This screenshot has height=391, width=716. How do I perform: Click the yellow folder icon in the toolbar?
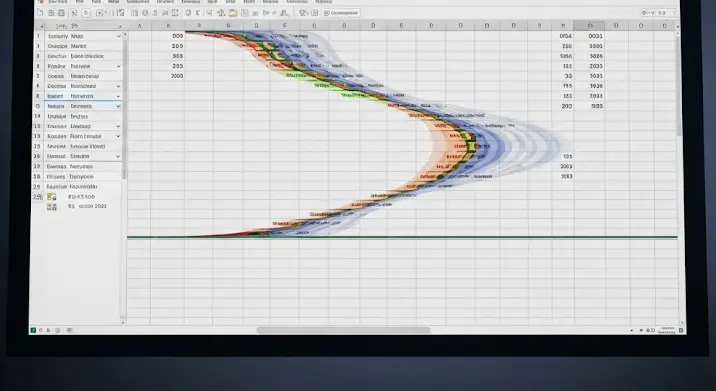pos(233,13)
